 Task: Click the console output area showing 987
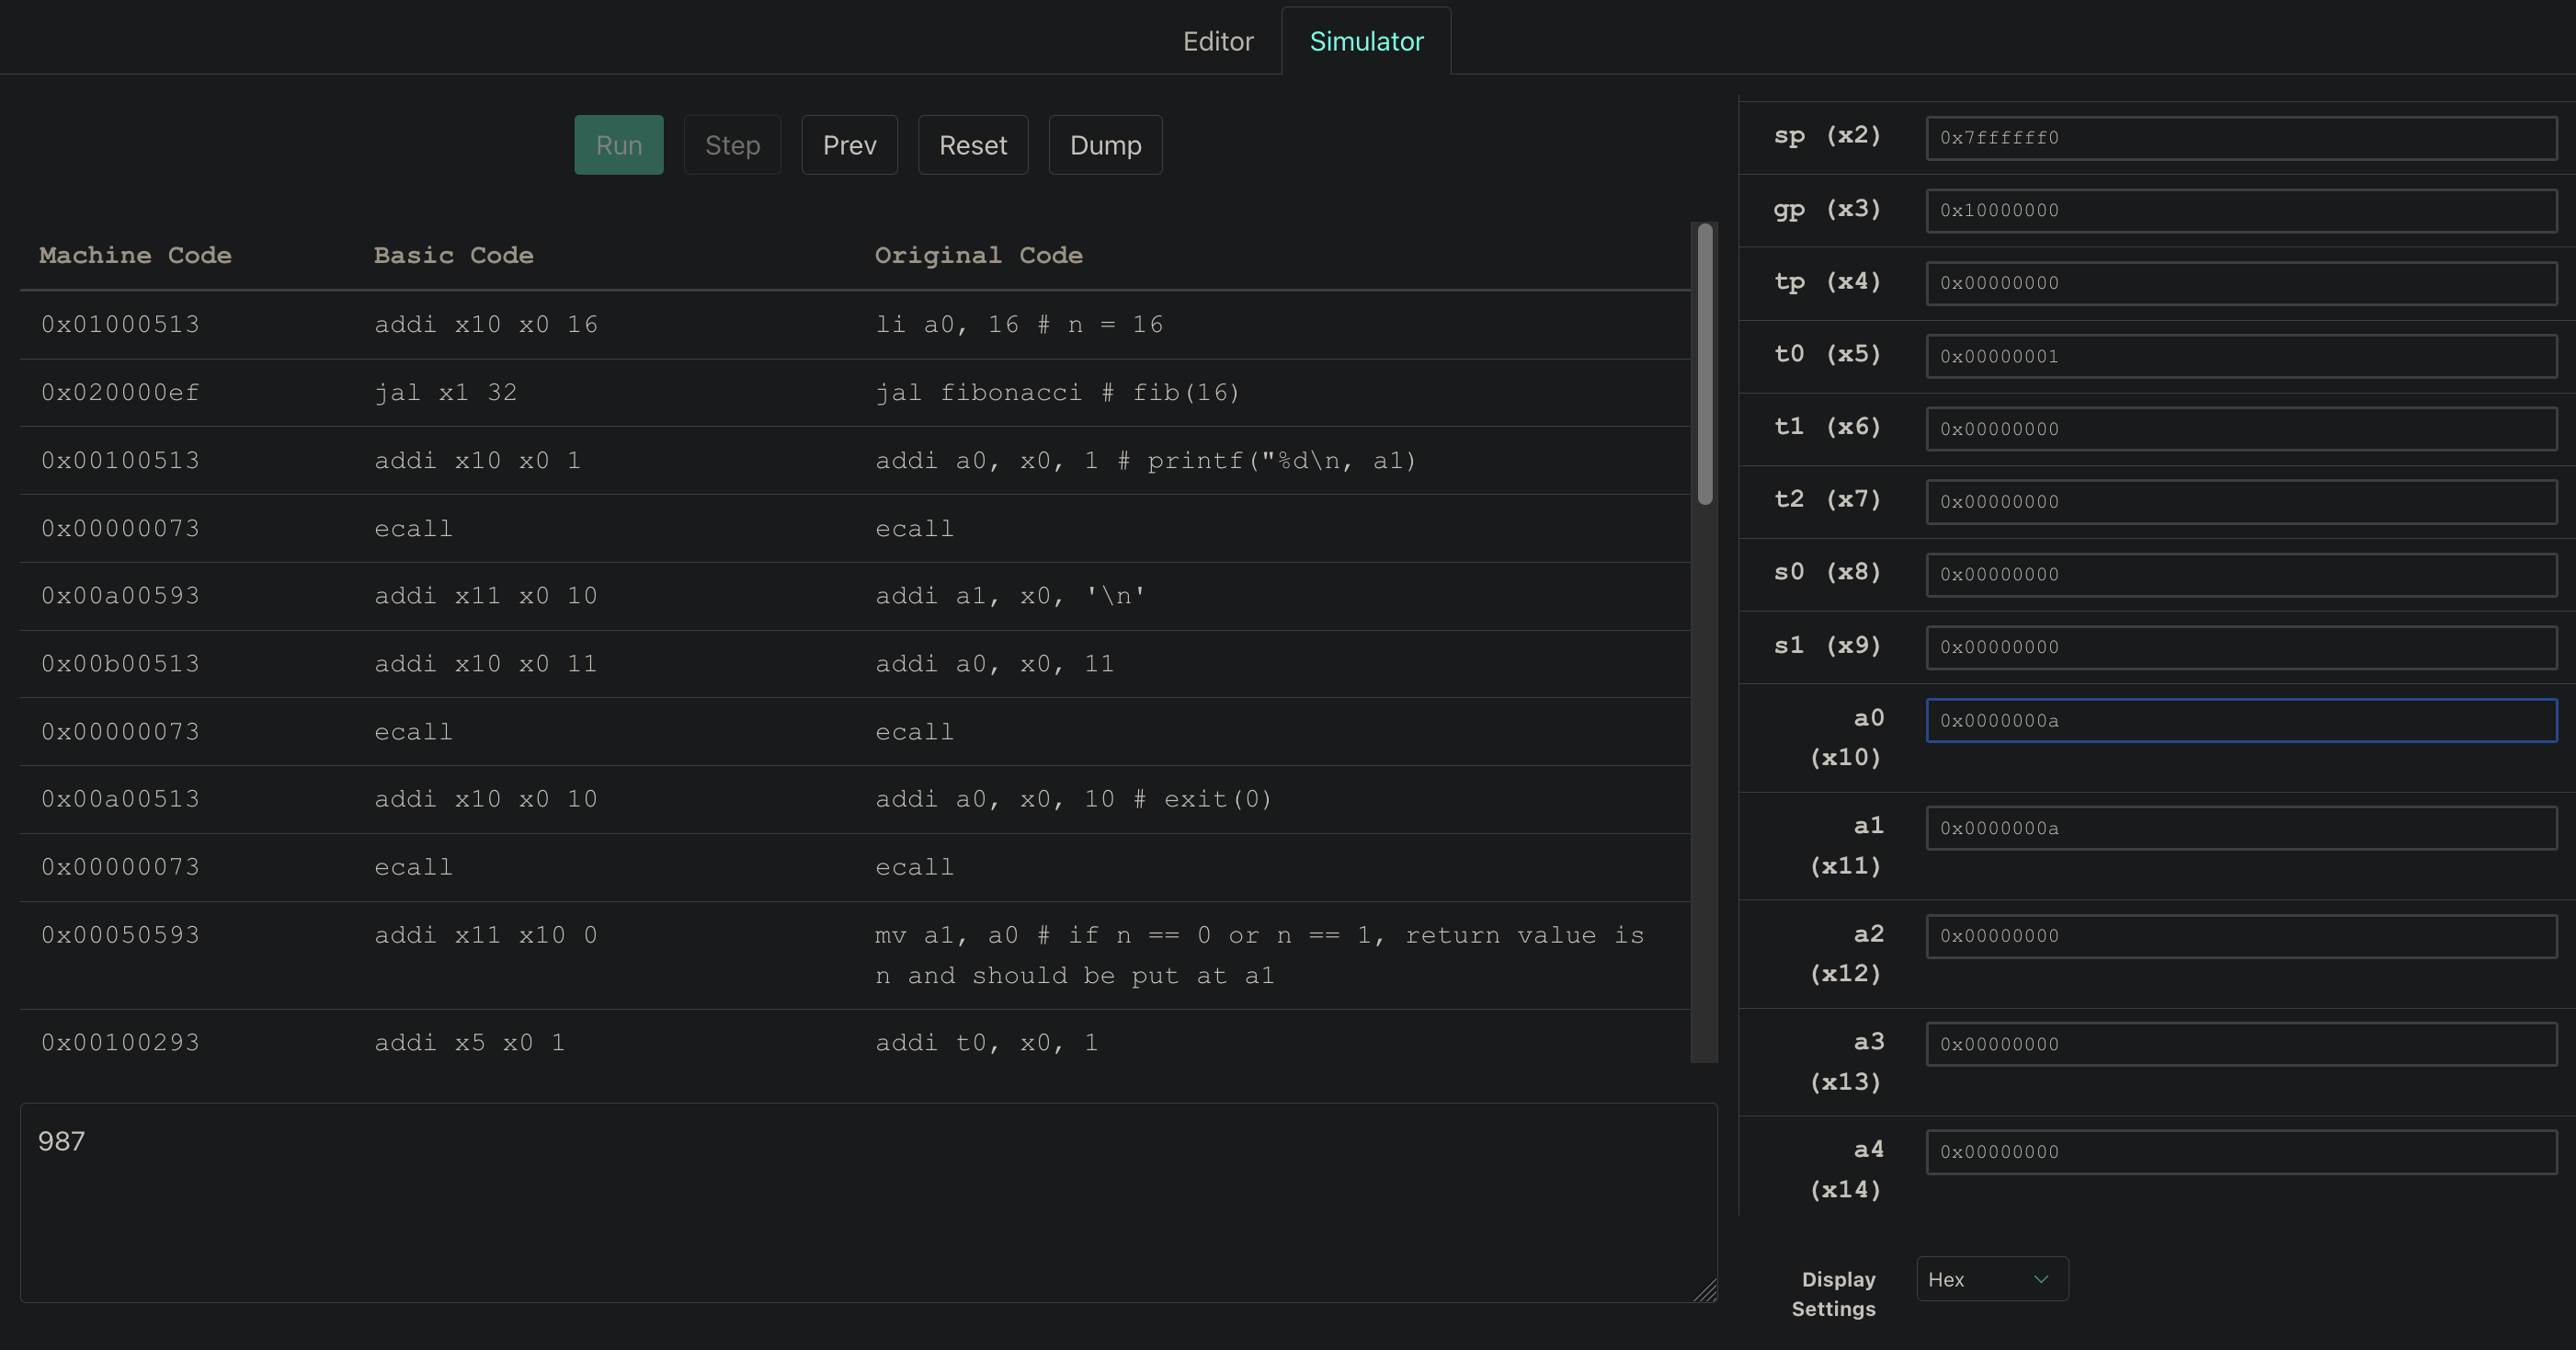click(x=868, y=1202)
